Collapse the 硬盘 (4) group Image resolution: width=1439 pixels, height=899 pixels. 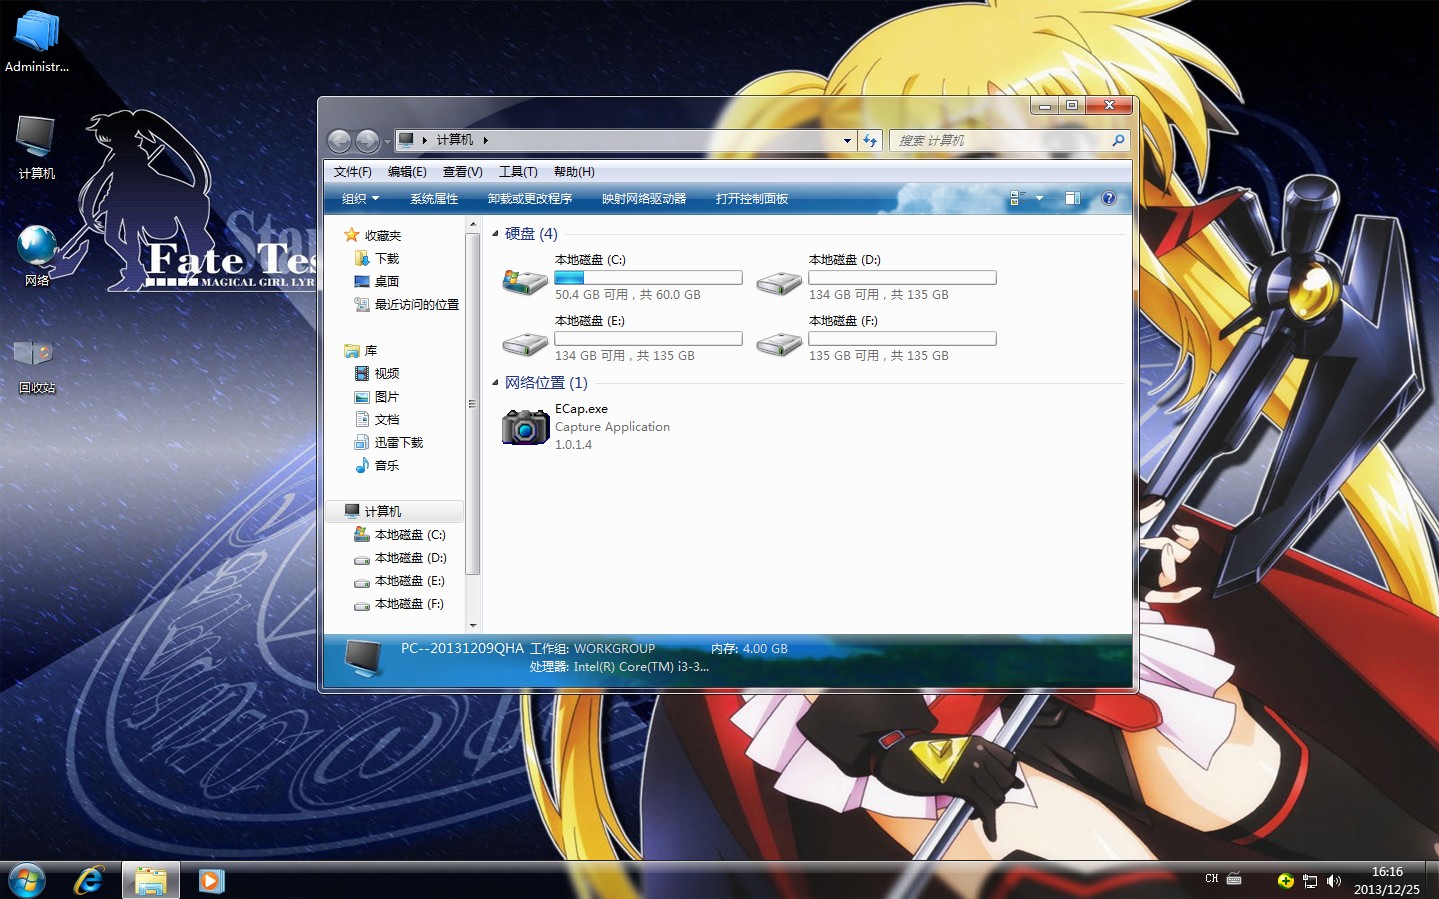tap(495, 234)
